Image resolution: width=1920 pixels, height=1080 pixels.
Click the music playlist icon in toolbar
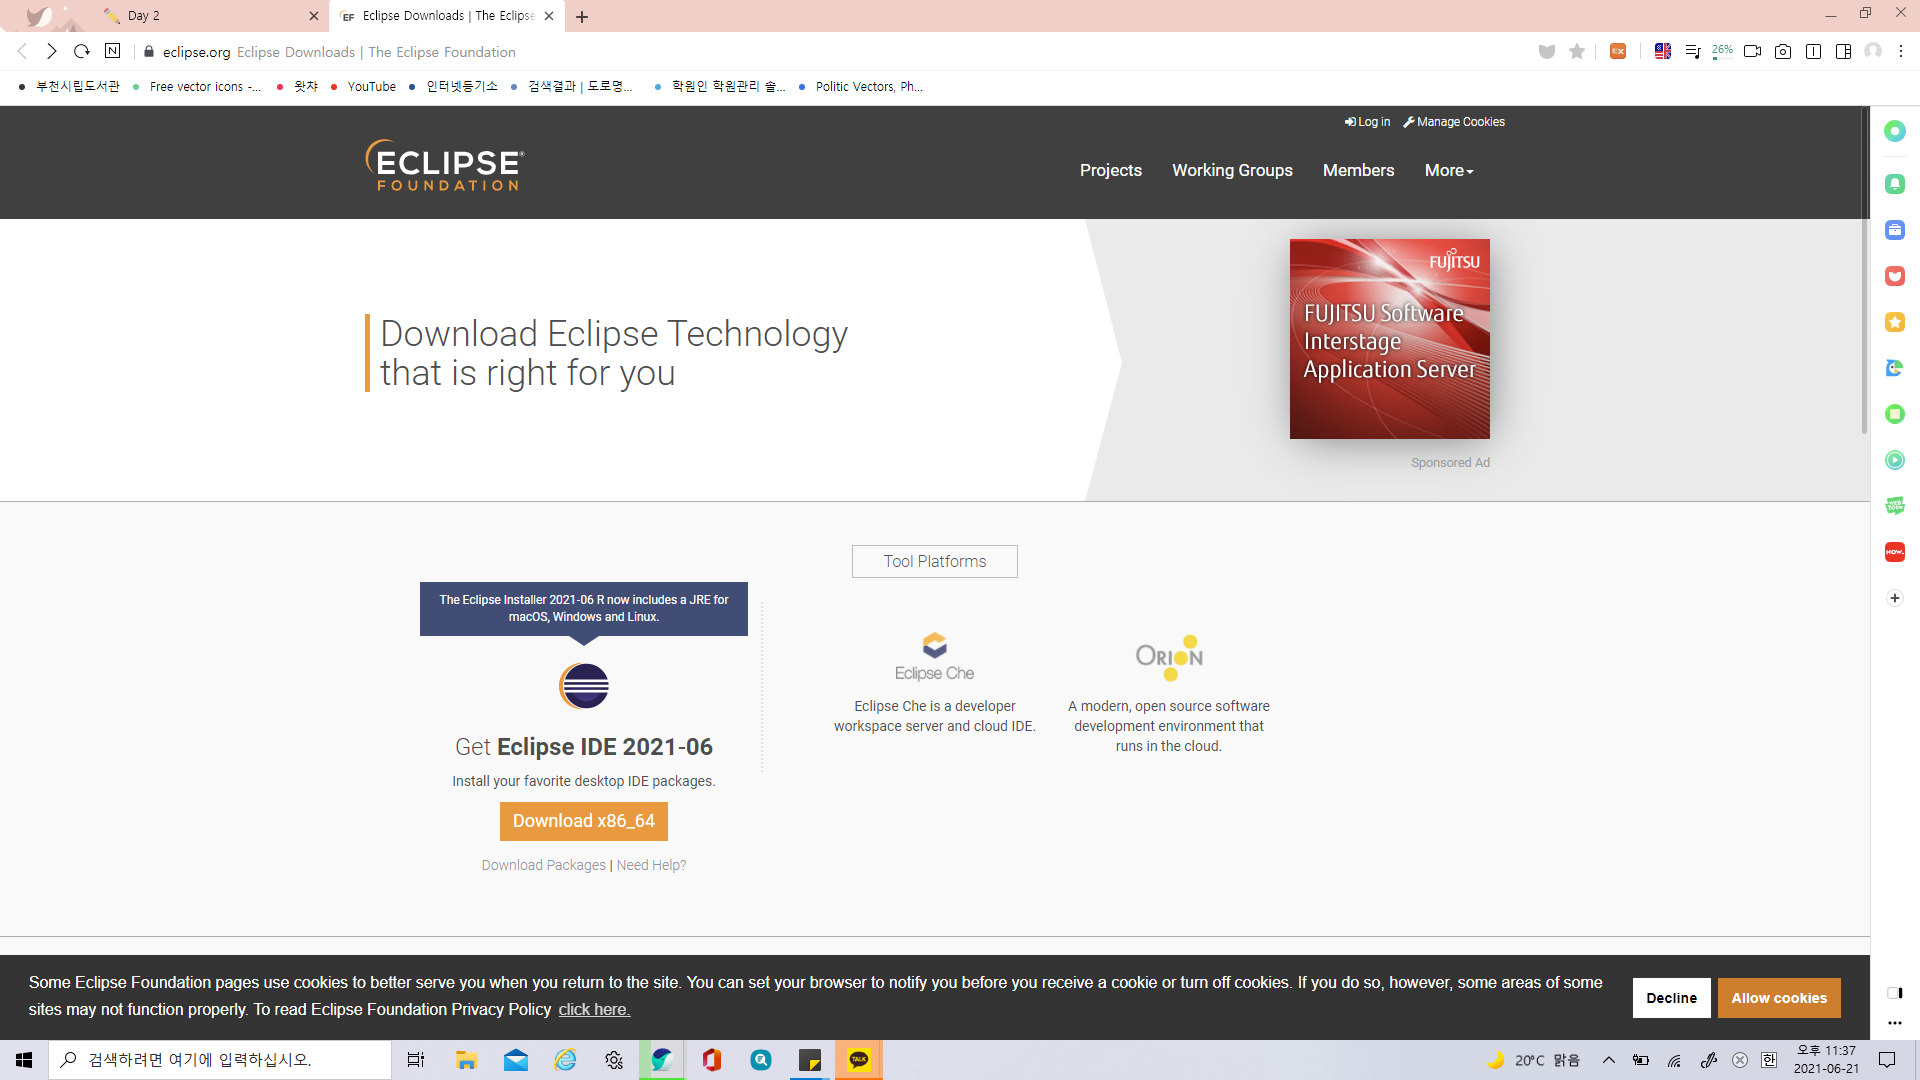coord(1692,52)
